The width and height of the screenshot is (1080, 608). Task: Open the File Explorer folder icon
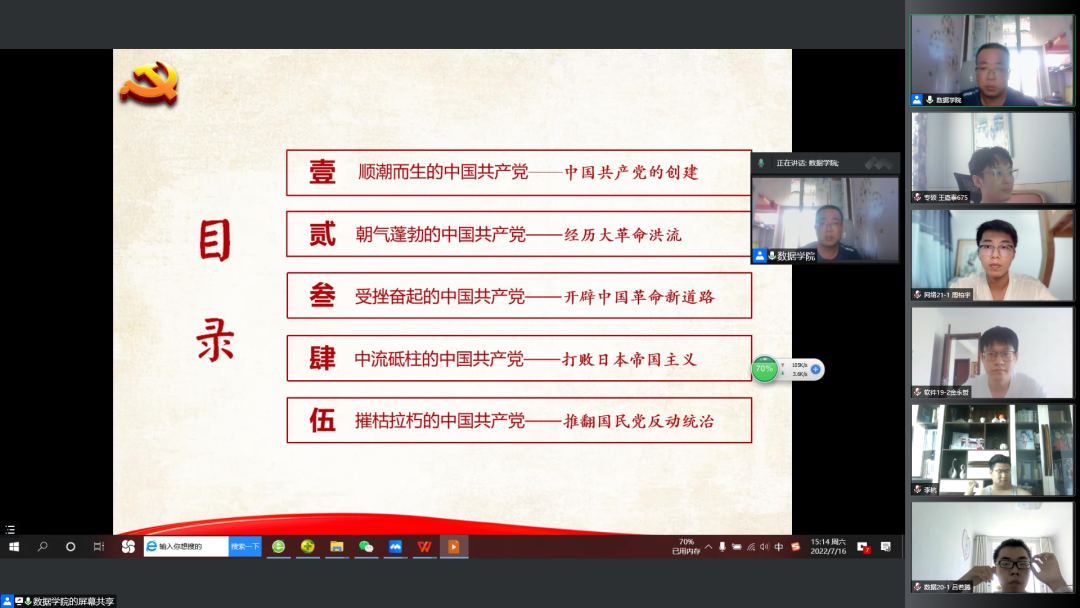(x=337, y=547)
